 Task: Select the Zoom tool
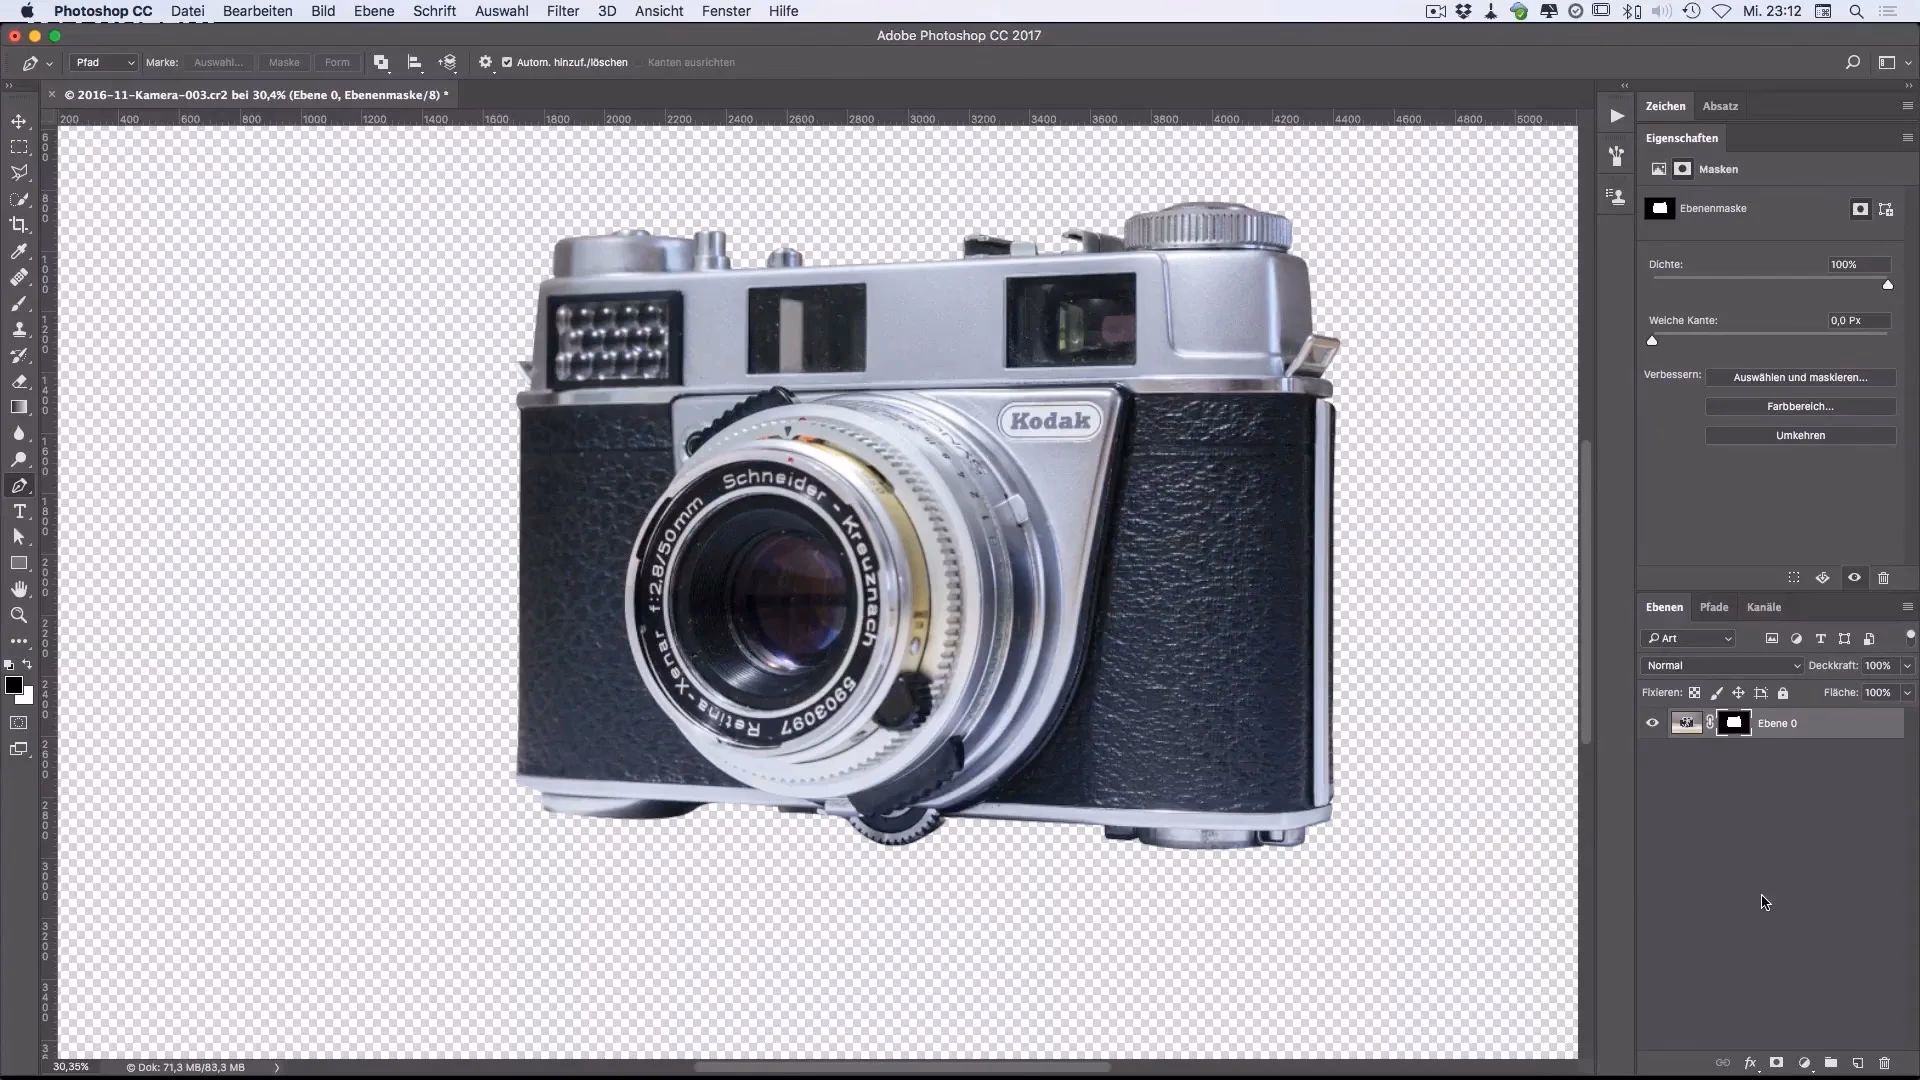[19, 615]
